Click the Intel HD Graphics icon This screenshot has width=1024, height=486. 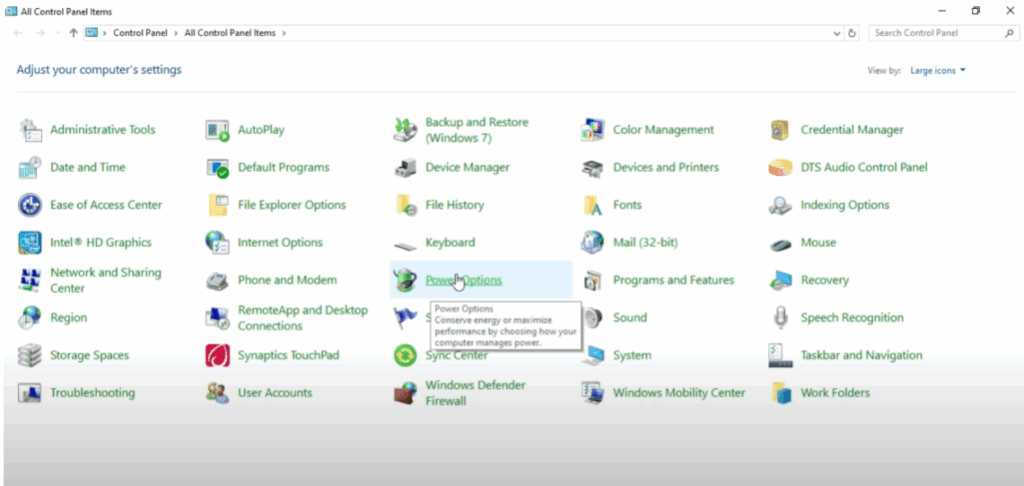[30, 242]
